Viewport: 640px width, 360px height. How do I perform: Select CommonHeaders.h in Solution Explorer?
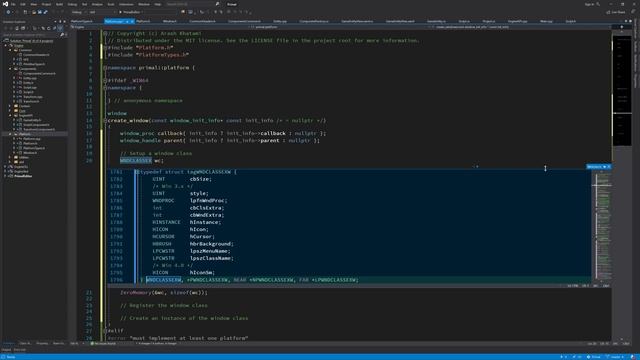click(x=36, y=55)
